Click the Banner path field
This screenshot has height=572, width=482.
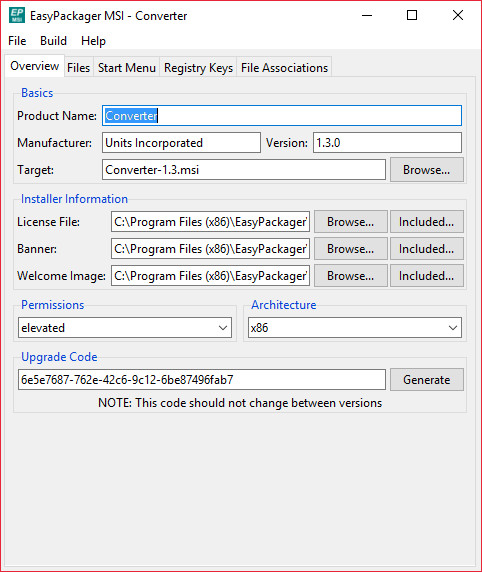210,249
